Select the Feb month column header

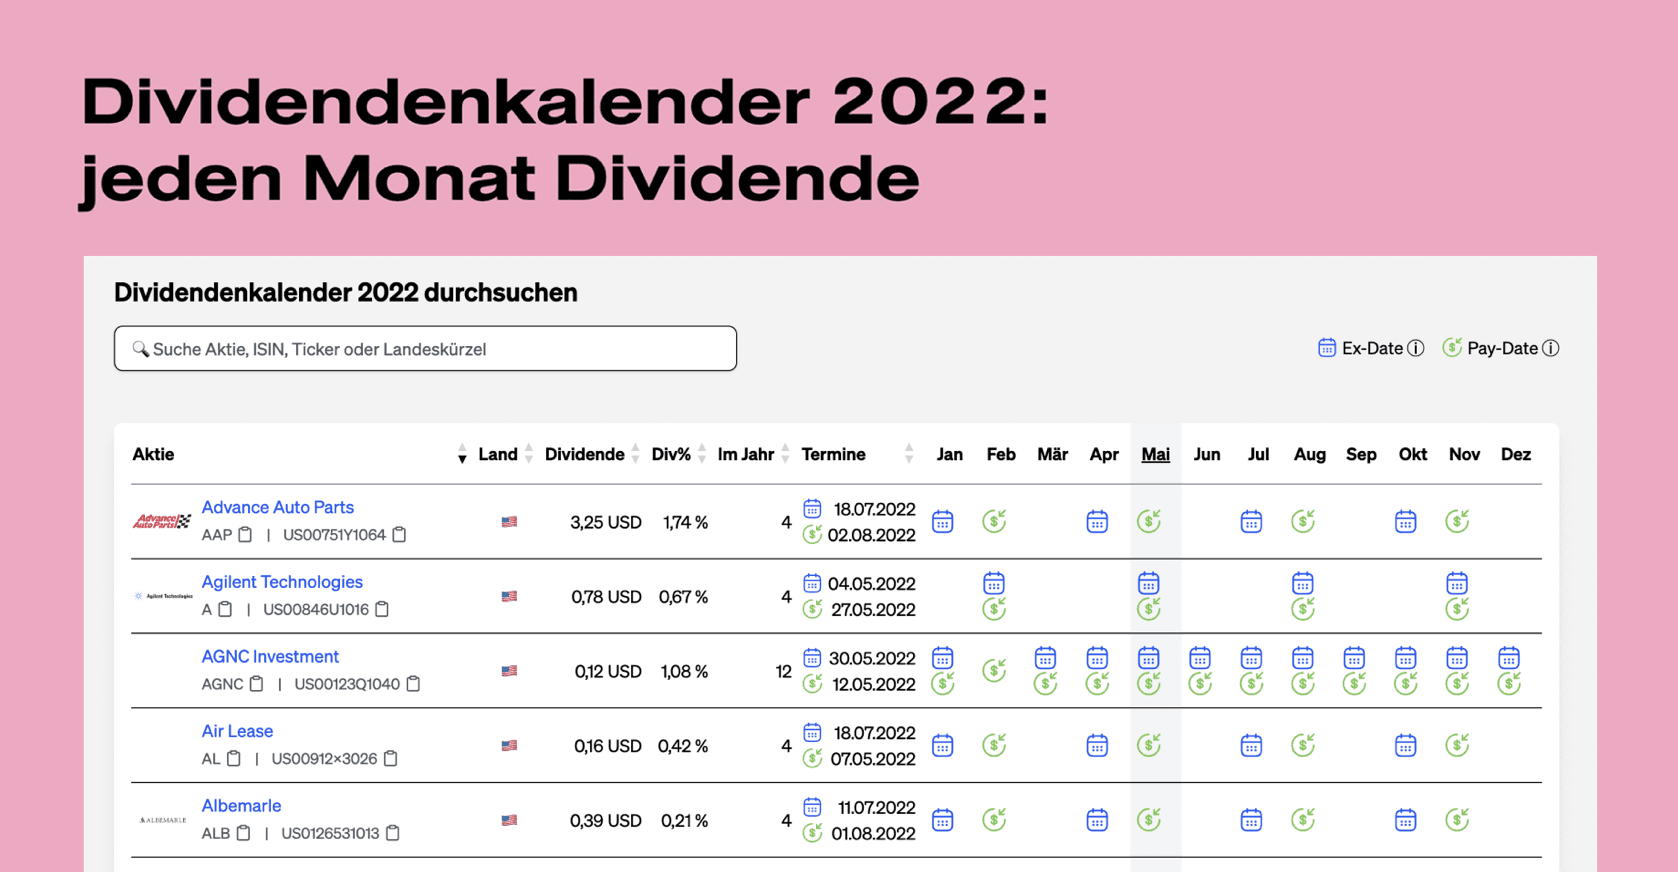(1001, 454)
